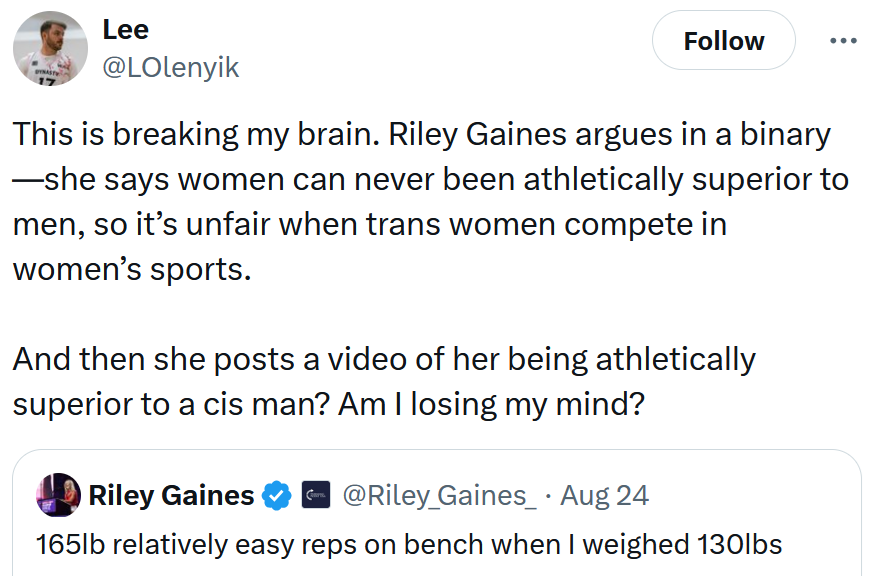Screen dimensions: 873x576
Task: Open the more options menu on Lee's tweet
Action: point(845,40)
